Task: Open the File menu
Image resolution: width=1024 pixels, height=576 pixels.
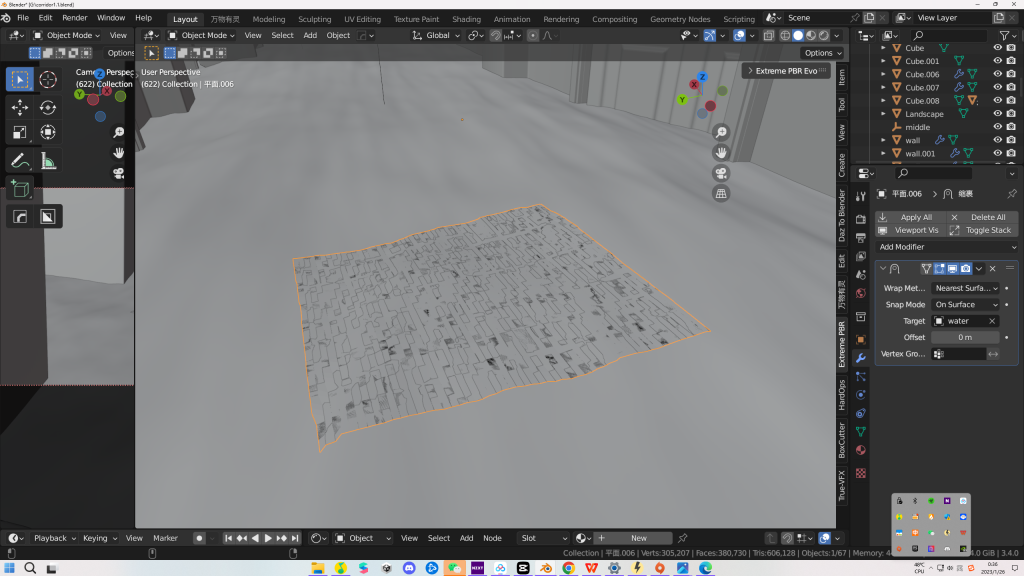Action: click(x=23, y=18)
